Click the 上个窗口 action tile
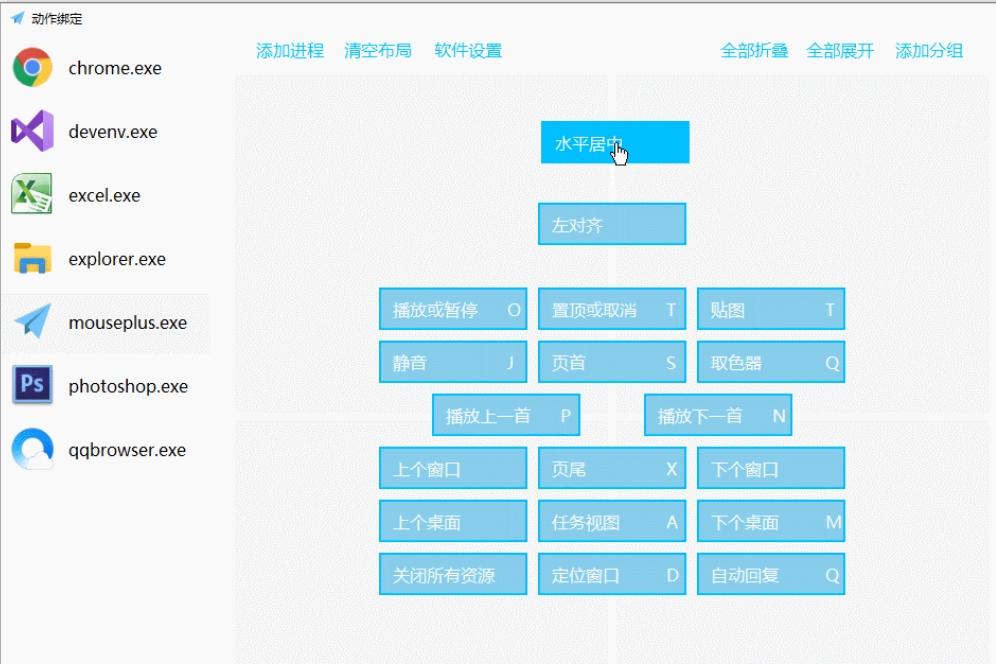The height and width of the screenshot is (664, 996). point(453,468)
